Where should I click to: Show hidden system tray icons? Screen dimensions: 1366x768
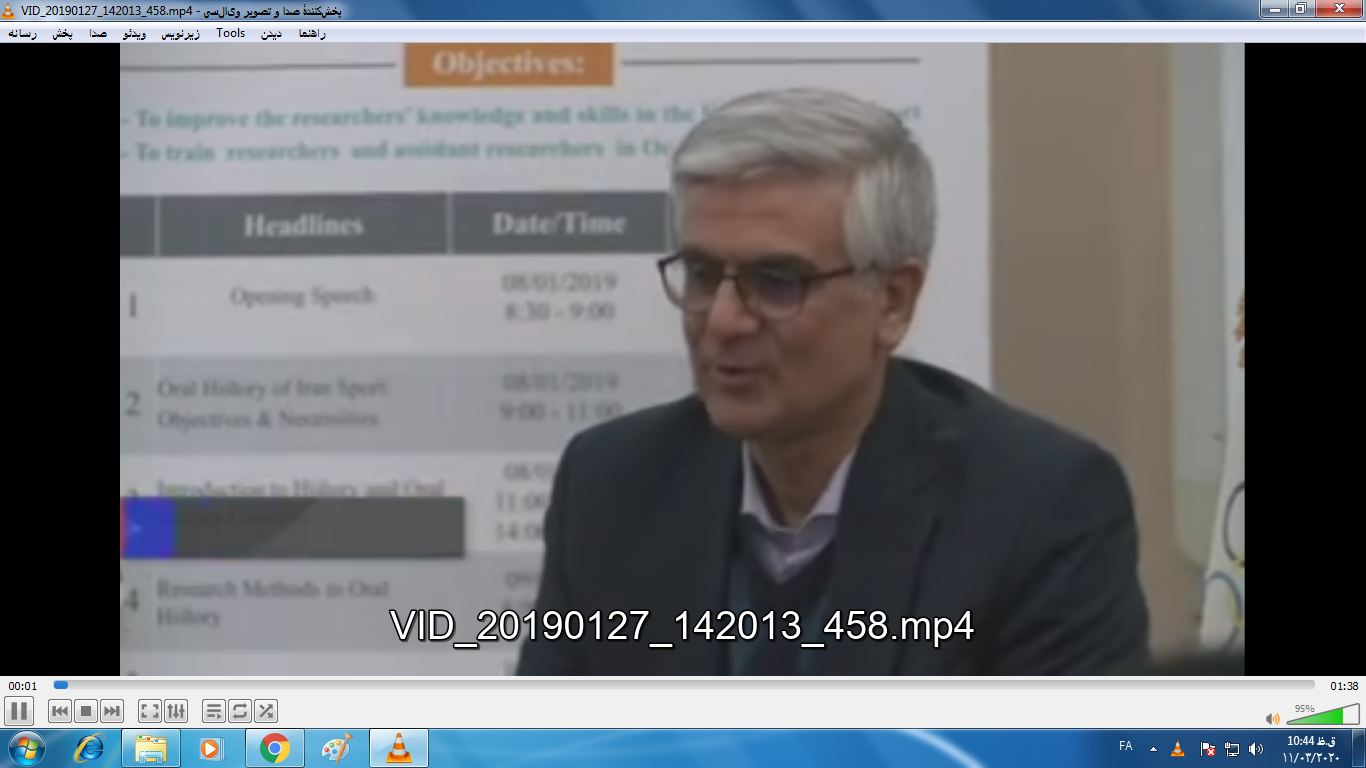(1153, 748)
